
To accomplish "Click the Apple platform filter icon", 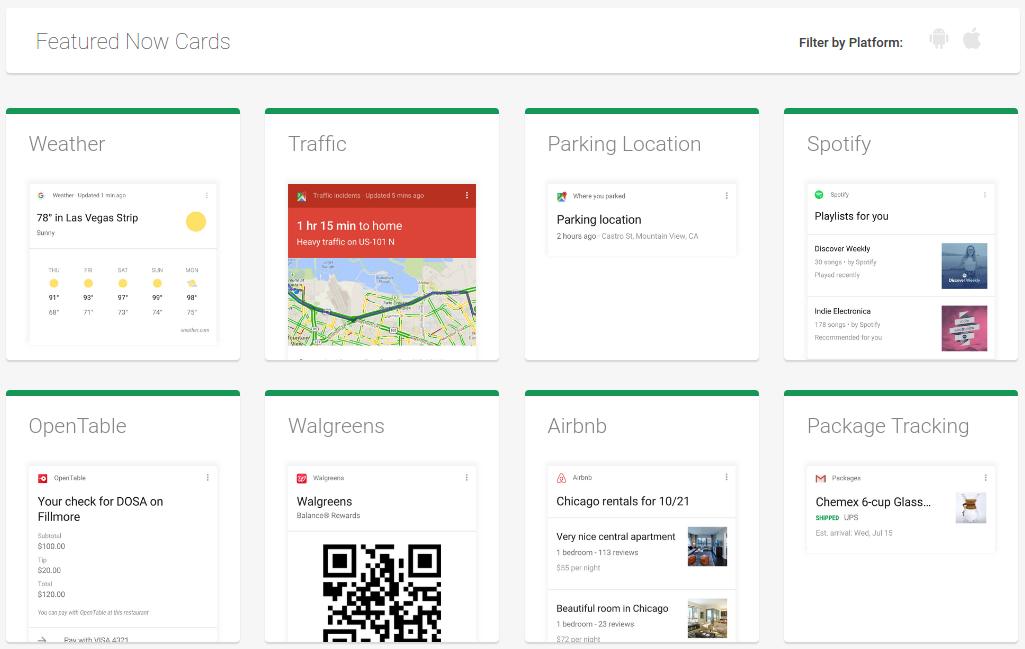I will point(971,40).
